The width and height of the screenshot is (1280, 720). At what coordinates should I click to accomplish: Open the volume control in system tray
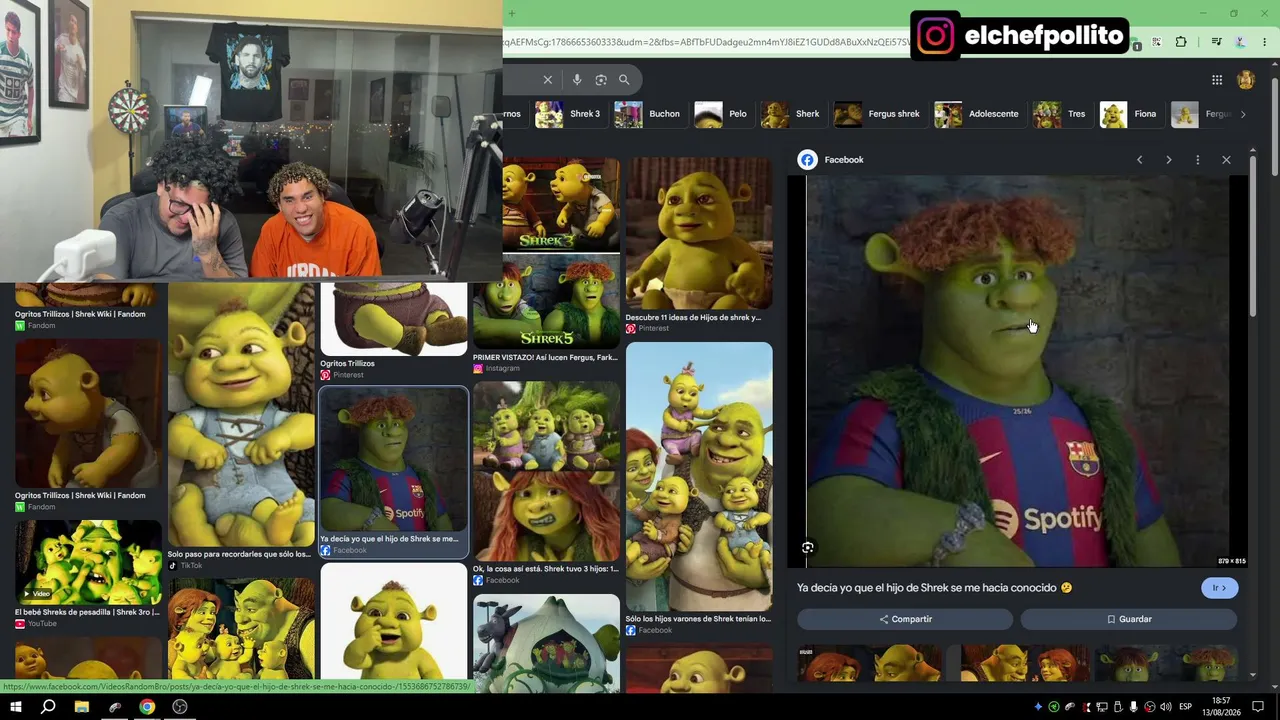1166,707
